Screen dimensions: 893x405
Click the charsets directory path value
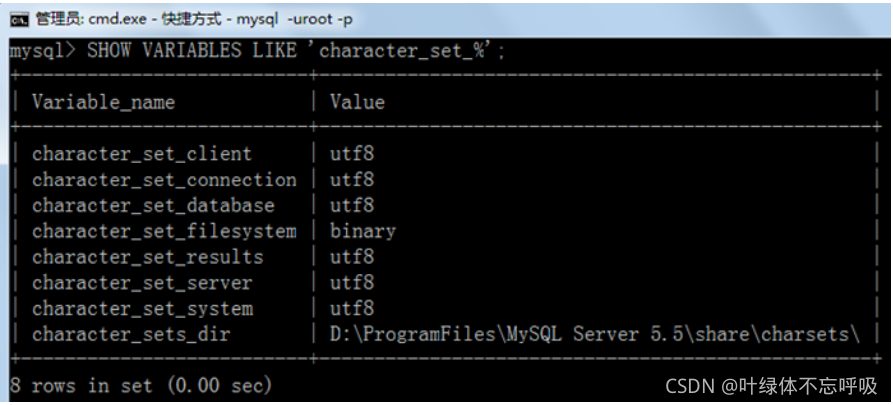[595, 334]
